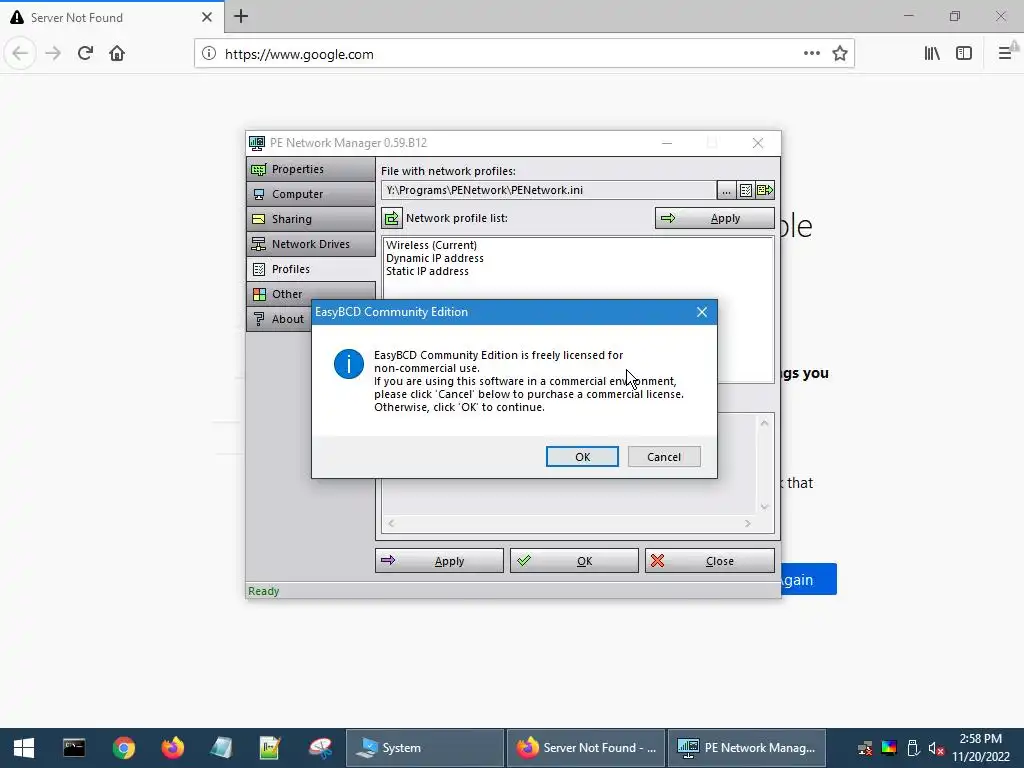Click Apply next to Network profile list
The height and width of the screenshot is (768, 1024).
pos(714,218)
